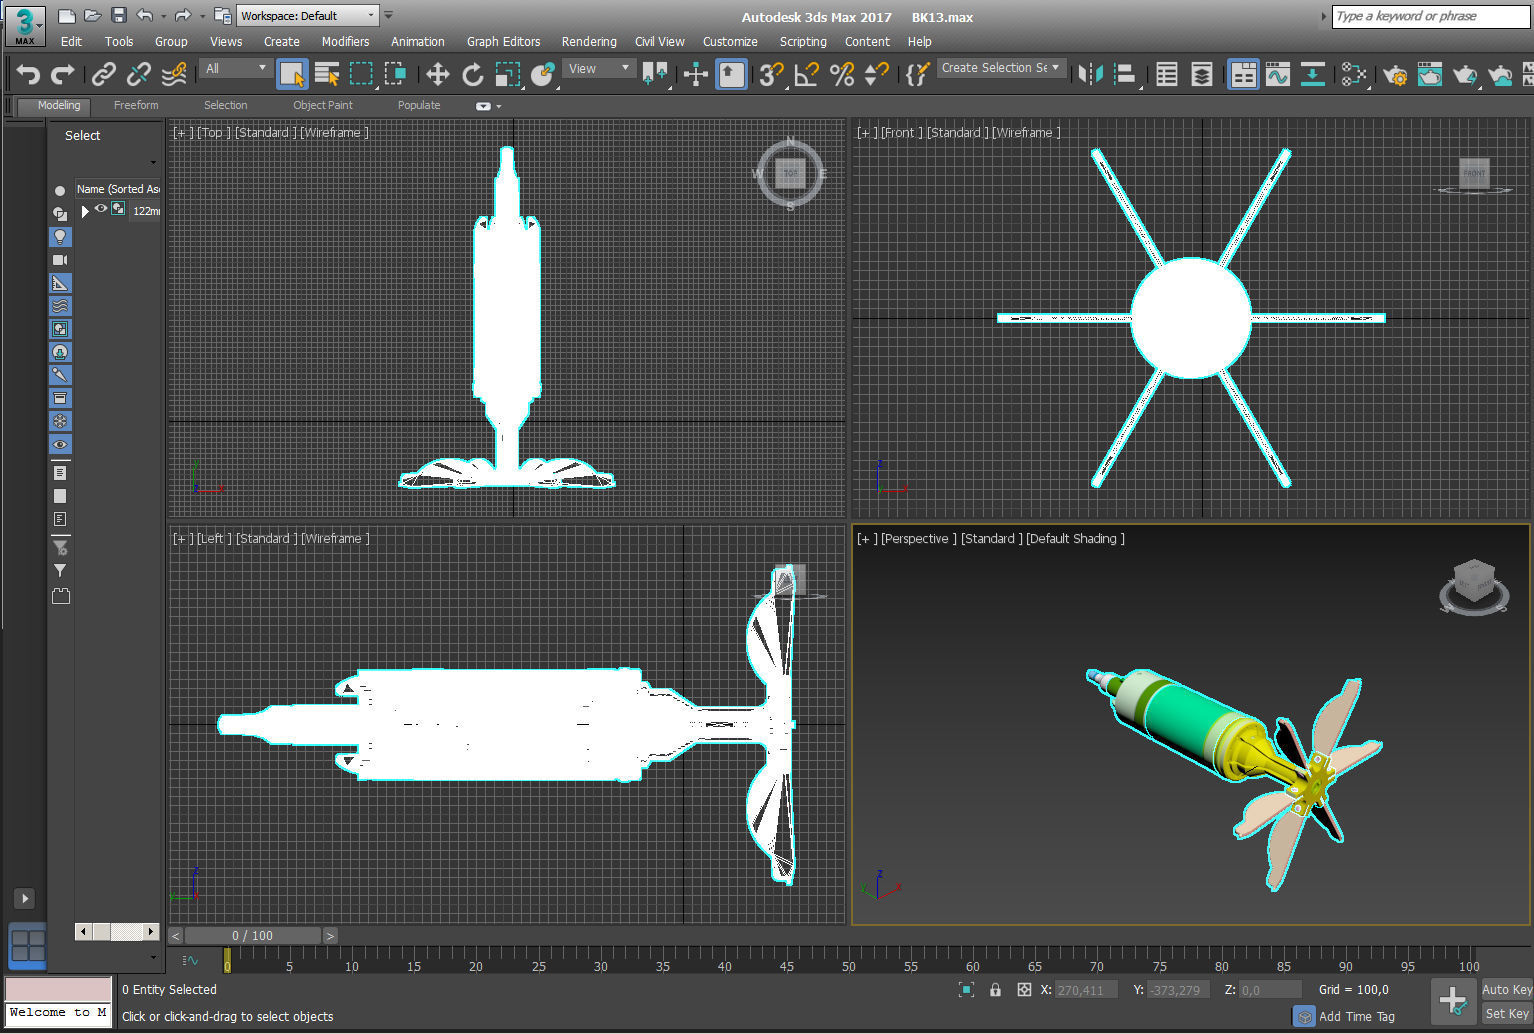Click Save File icon in quick access

(x=118, y=15)
